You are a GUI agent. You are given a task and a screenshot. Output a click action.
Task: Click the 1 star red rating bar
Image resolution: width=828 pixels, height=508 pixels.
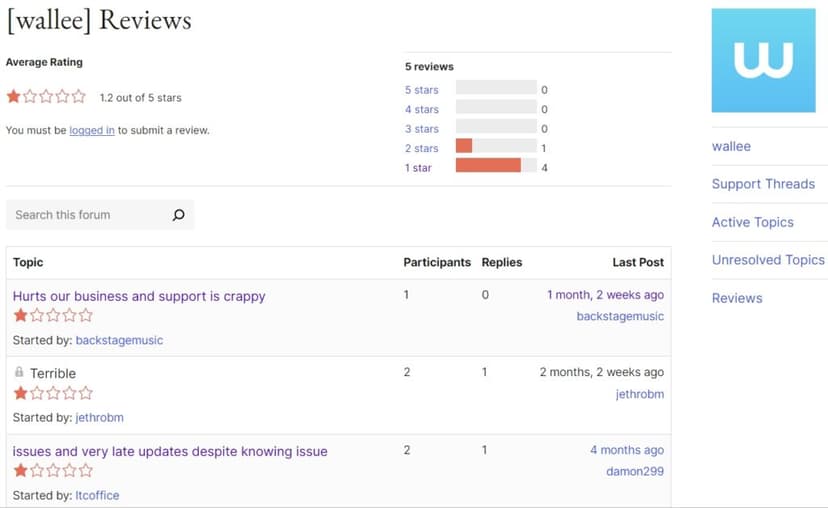488,165
